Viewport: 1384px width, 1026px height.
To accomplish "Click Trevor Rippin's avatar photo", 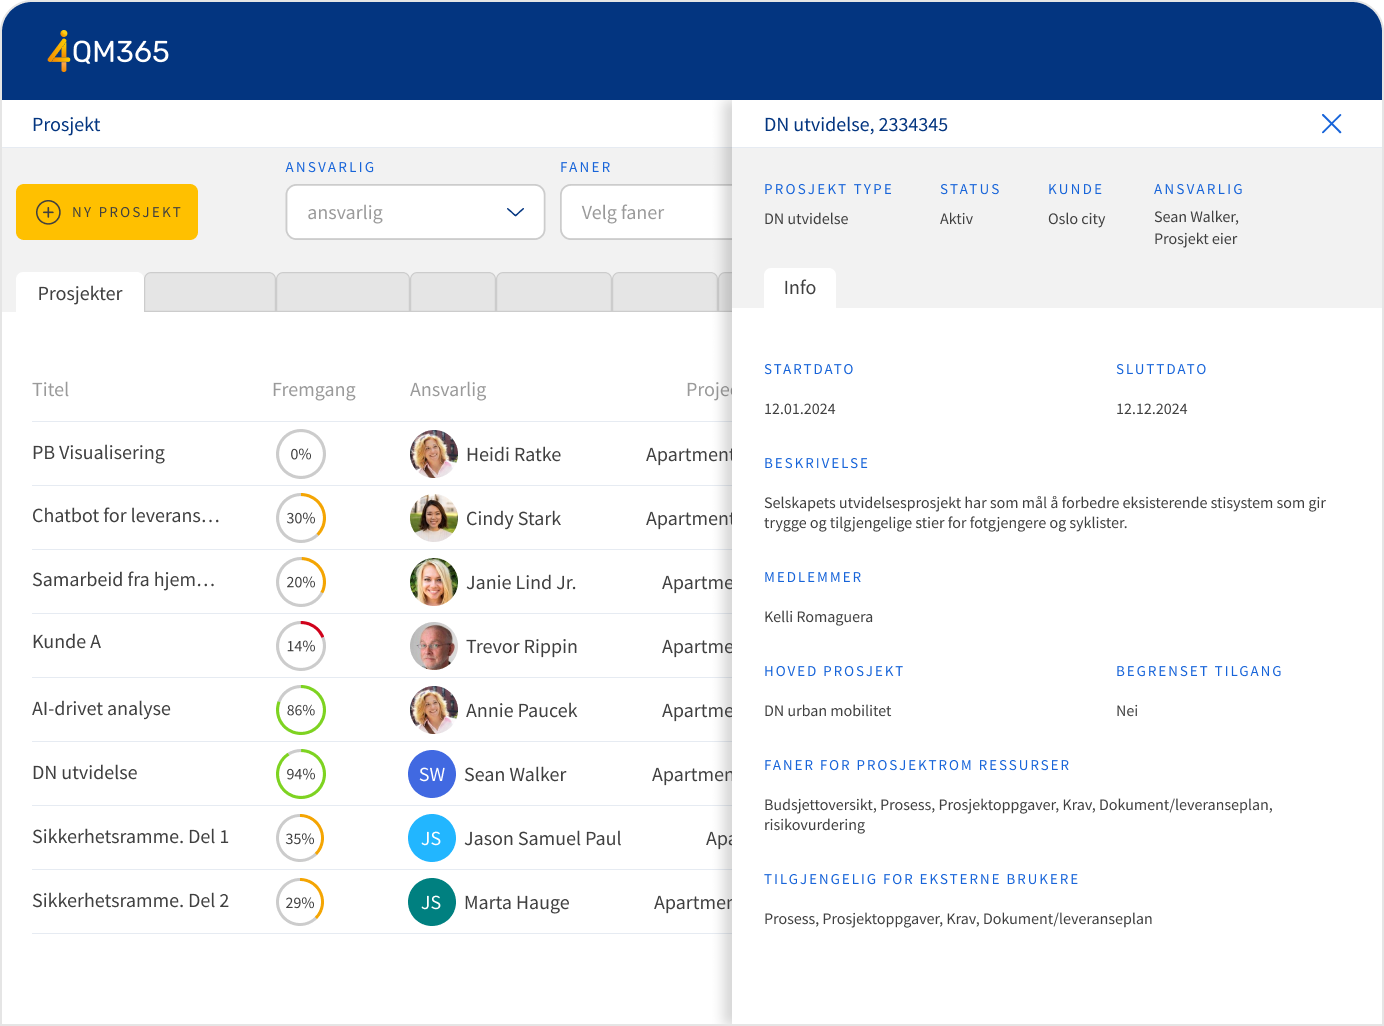I will pos(434,646).
